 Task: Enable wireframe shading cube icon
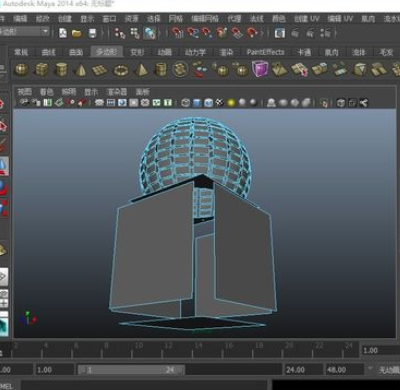point(186,103)
